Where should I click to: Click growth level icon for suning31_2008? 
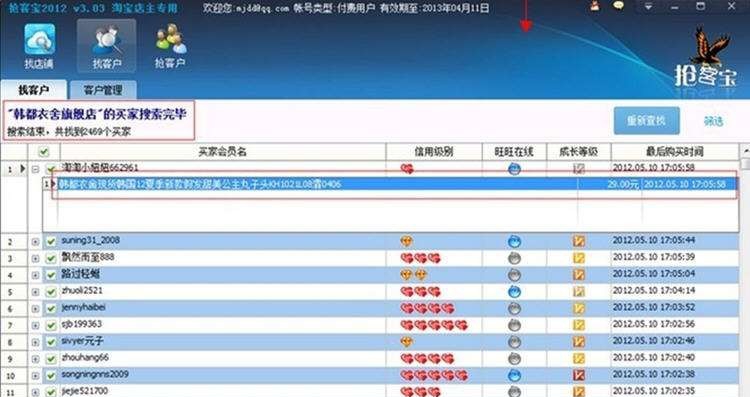[x=579, y=241]
